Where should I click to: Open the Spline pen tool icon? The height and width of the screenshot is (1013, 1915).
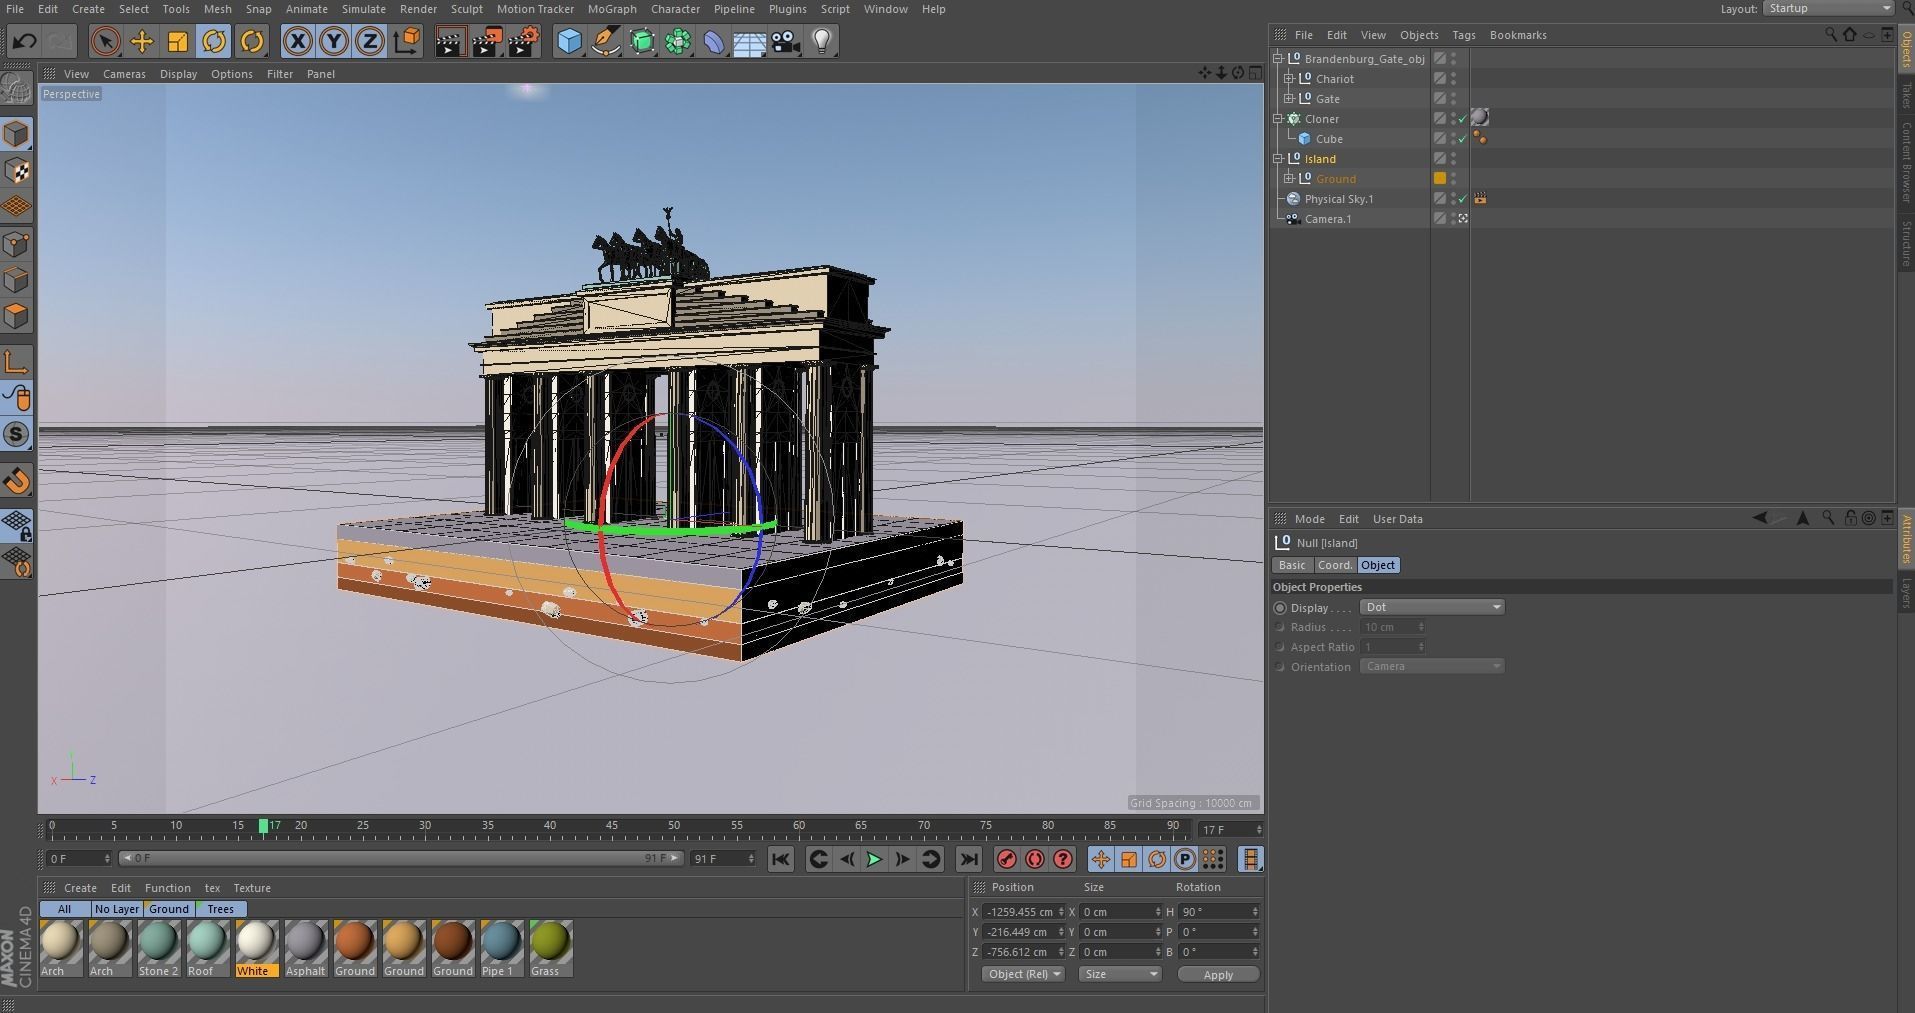pyautogui.click(x=606, y=41)
